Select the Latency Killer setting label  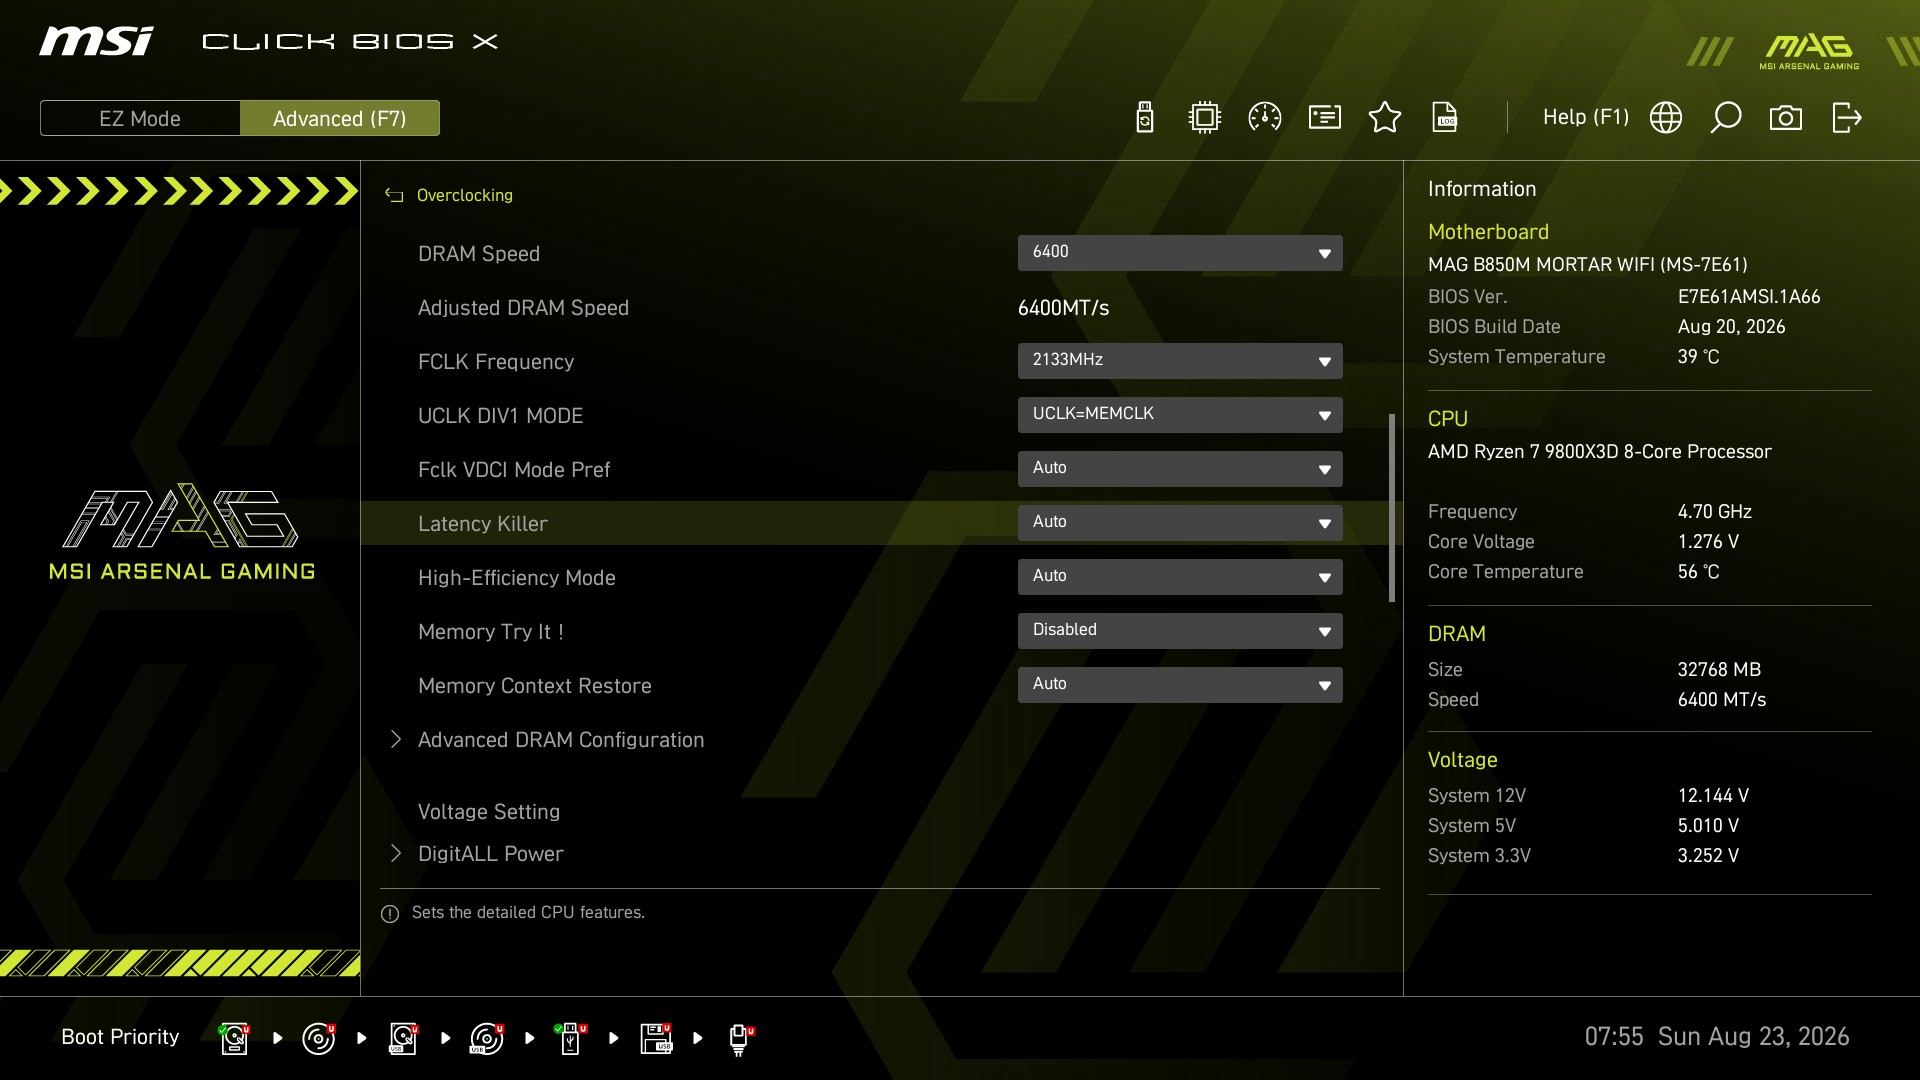(x=483, y=524)
